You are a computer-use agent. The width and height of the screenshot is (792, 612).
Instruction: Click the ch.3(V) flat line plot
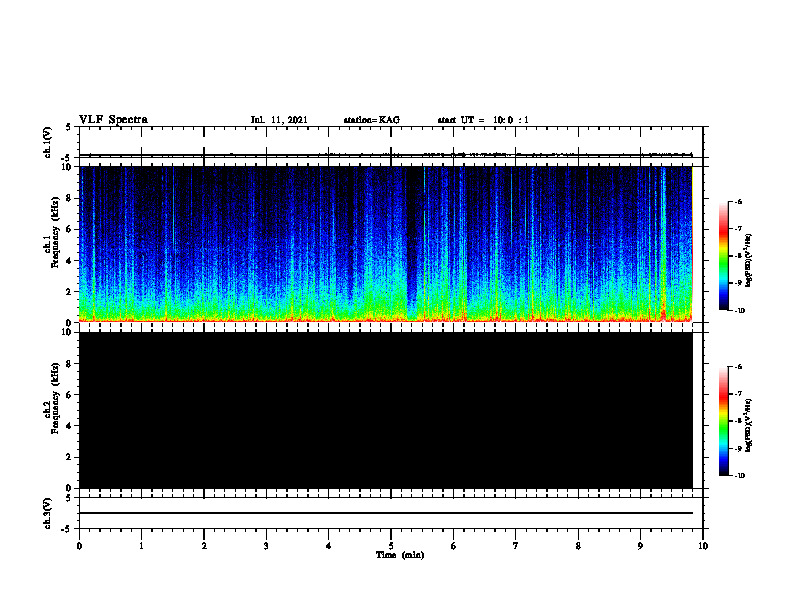click(391, 513)
